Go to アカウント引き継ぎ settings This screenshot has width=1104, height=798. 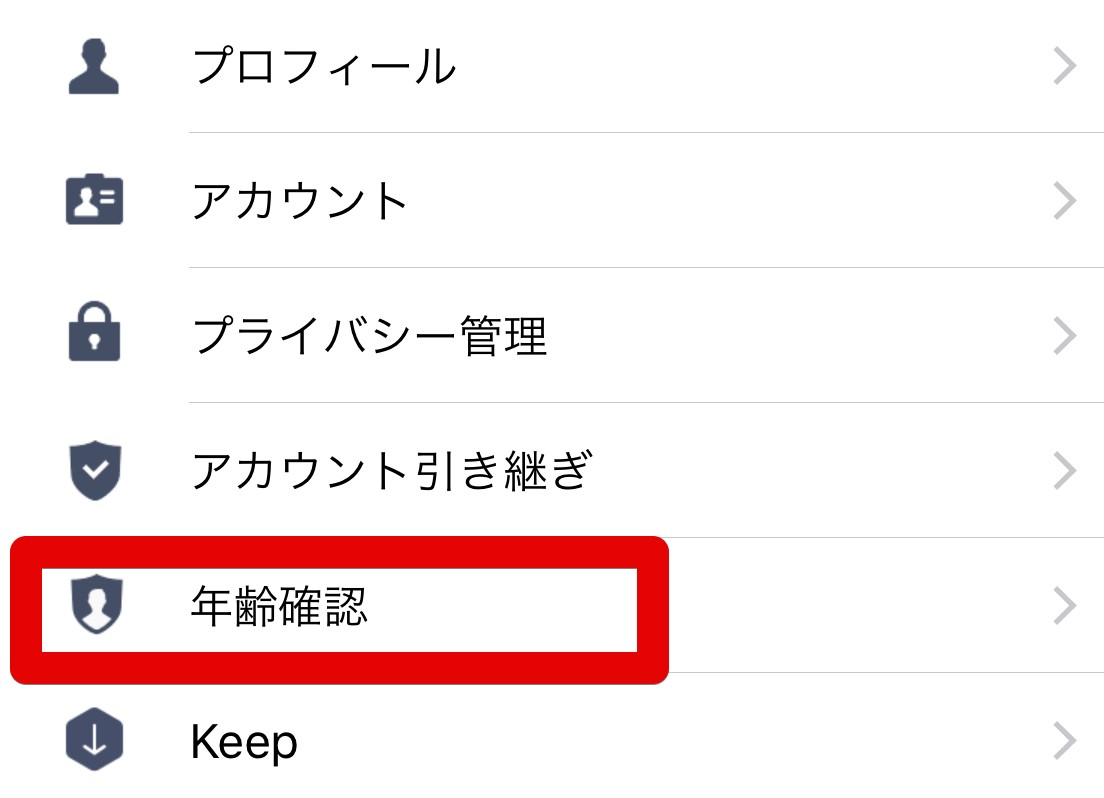391,471
